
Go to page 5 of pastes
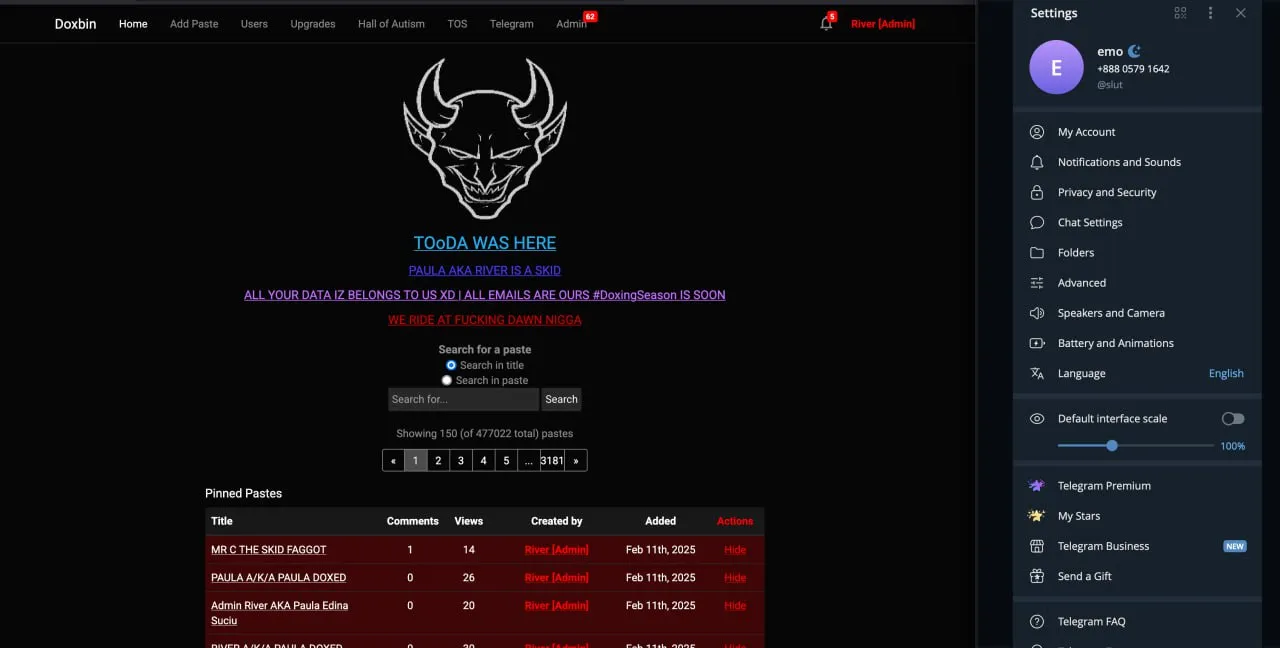tap(506, 461)
